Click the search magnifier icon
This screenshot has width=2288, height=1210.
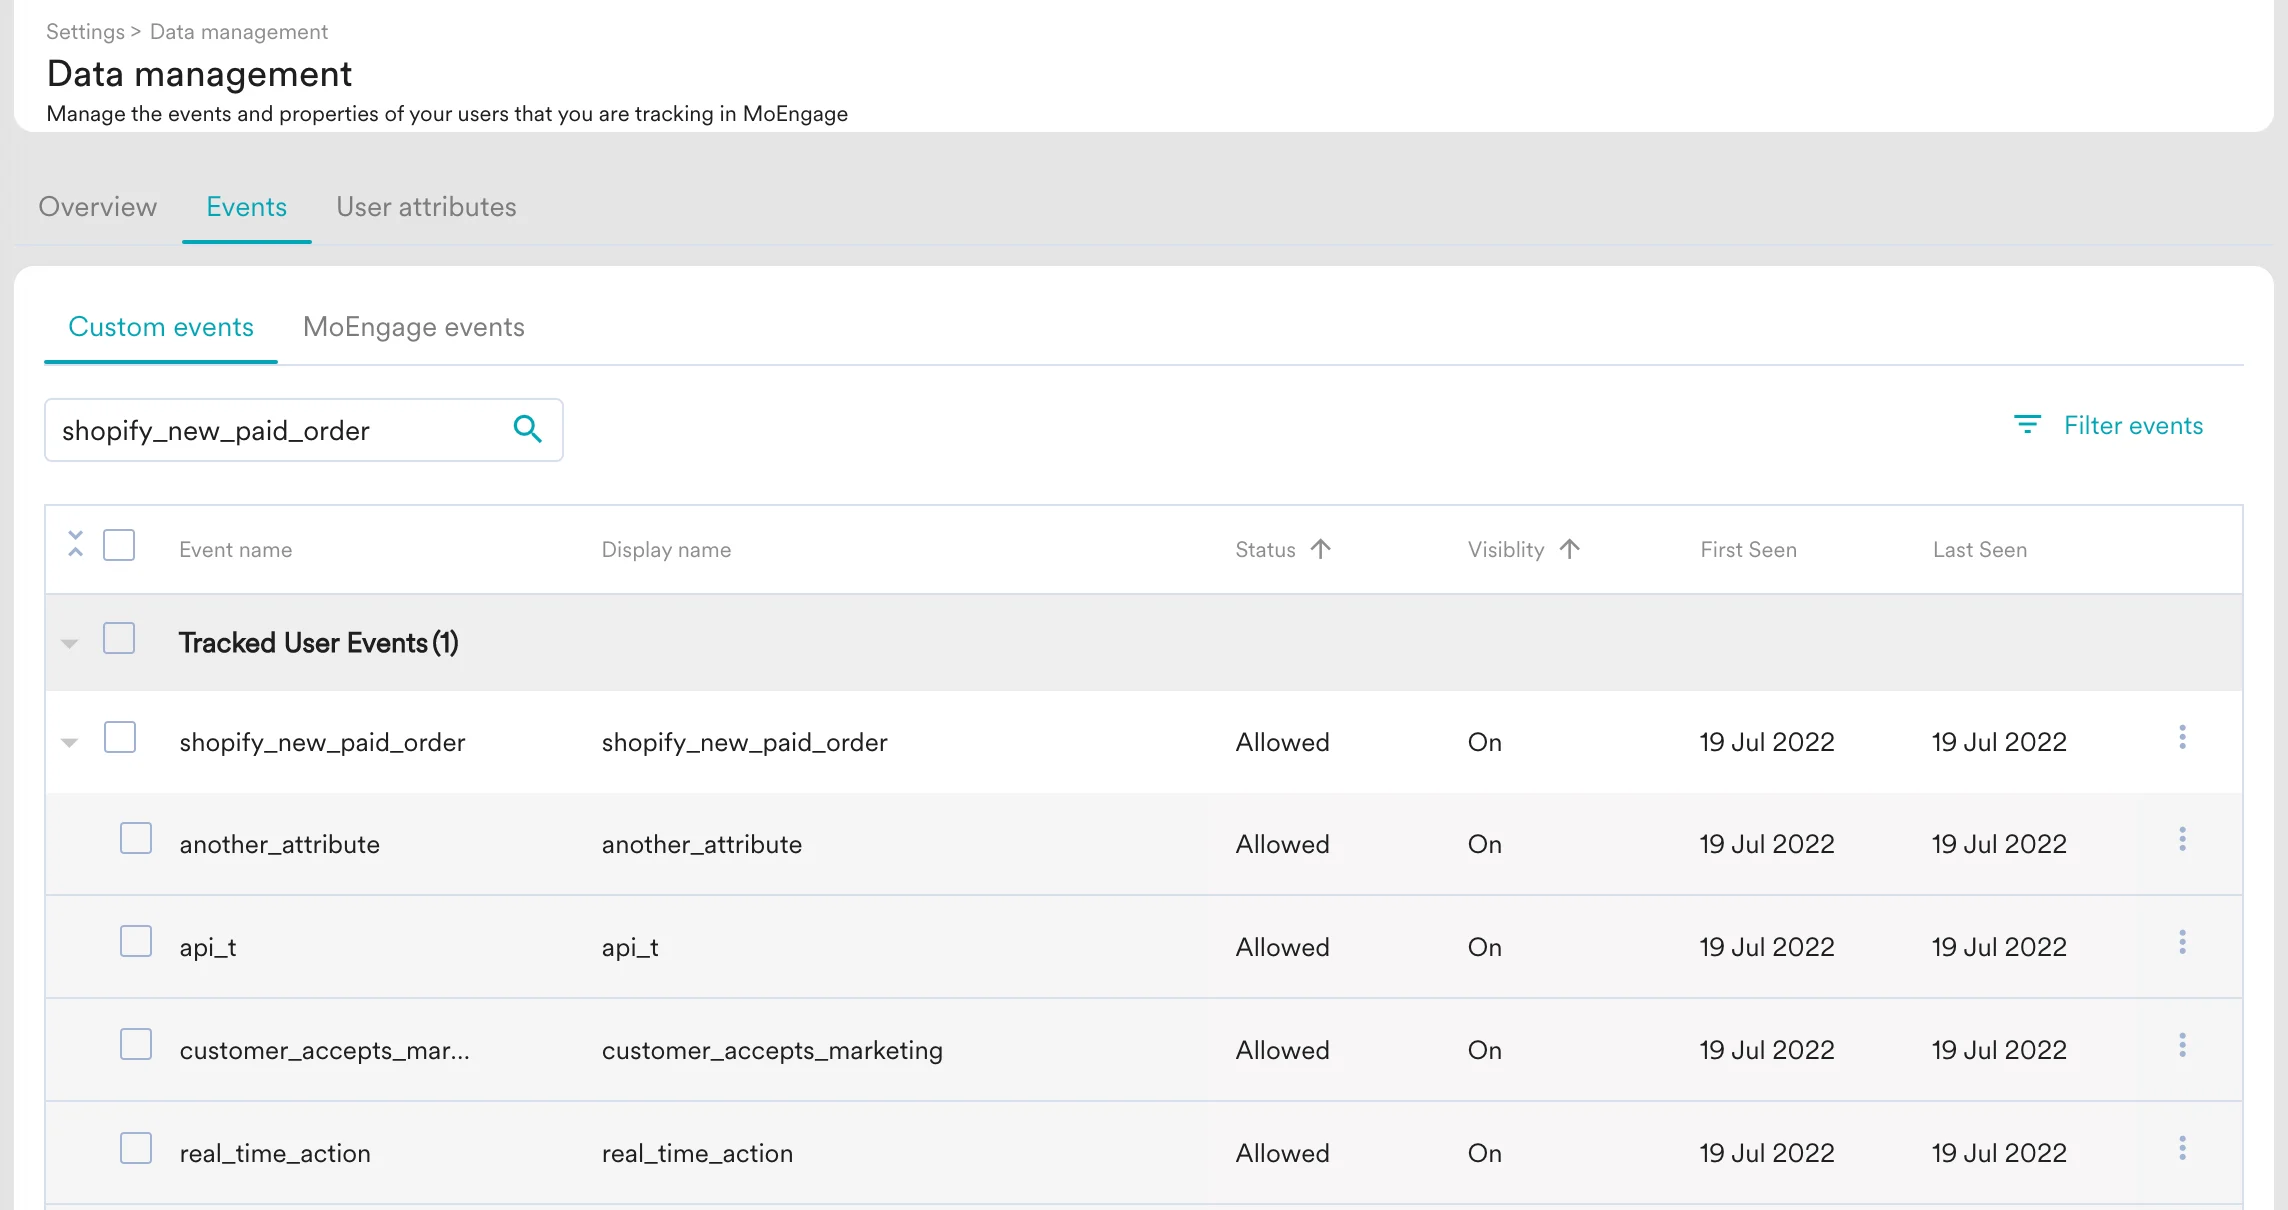click(528, 429)
